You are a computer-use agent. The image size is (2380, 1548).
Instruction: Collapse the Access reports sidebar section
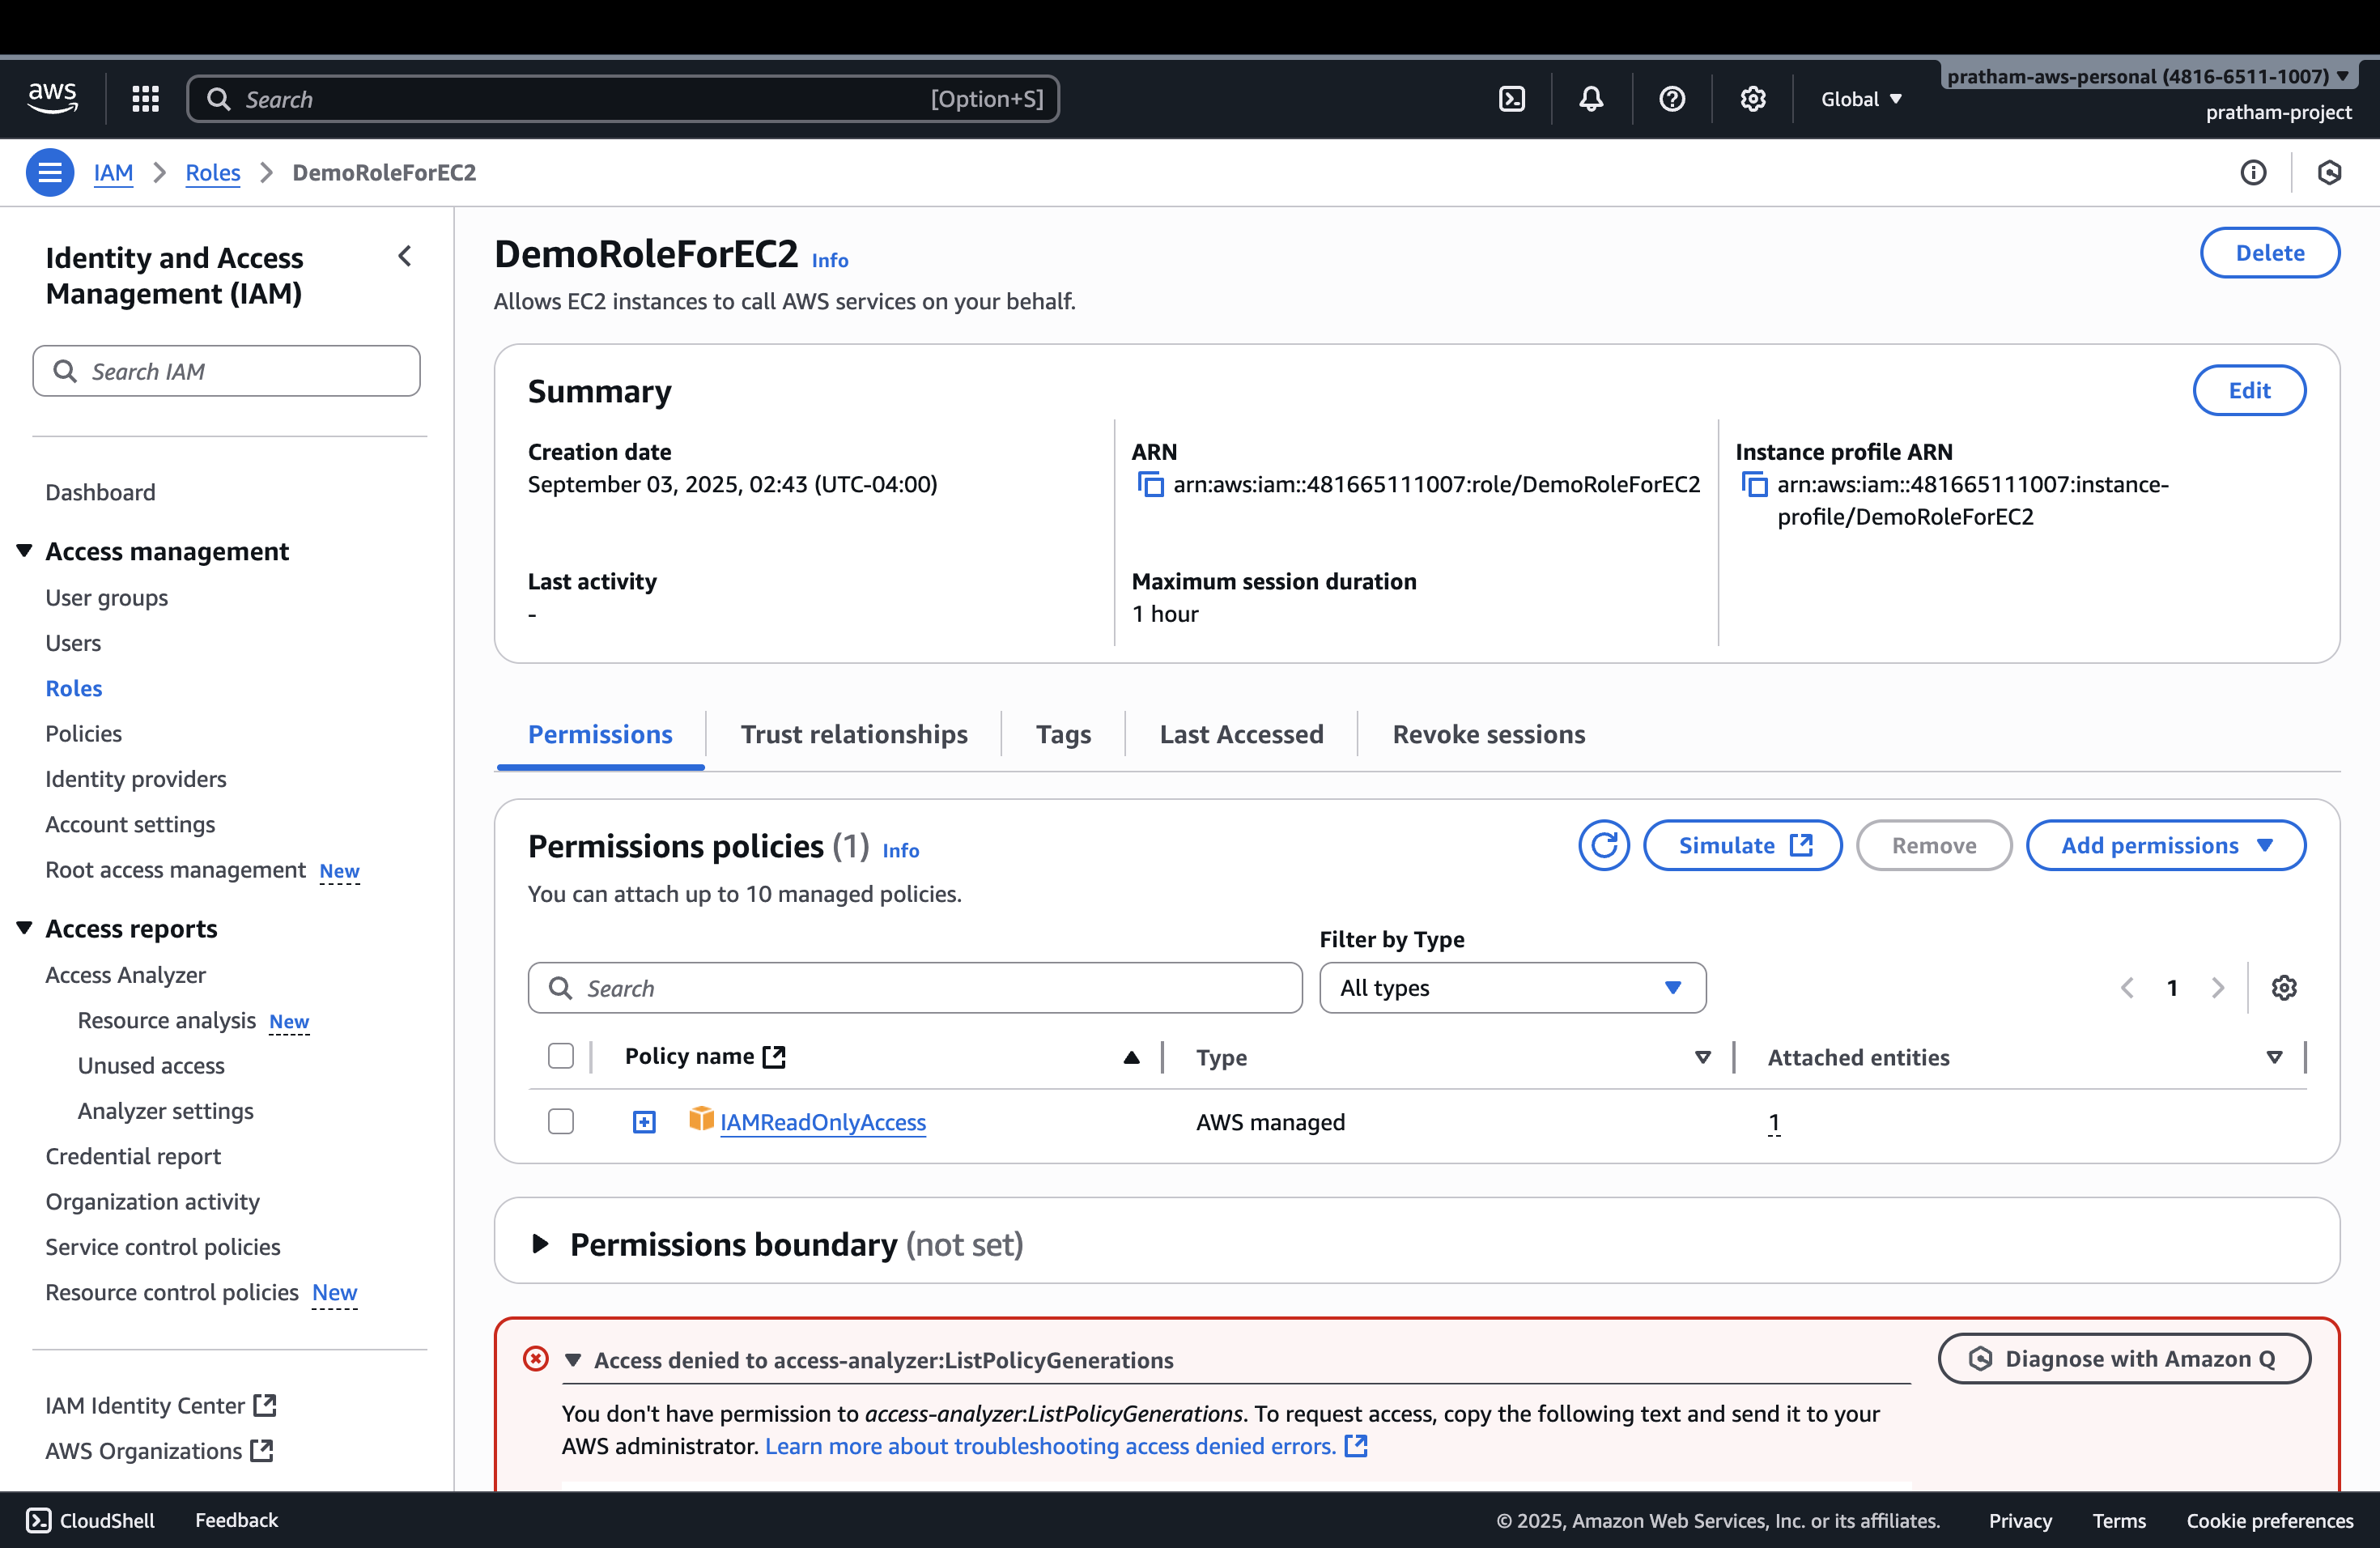(24, 927)
